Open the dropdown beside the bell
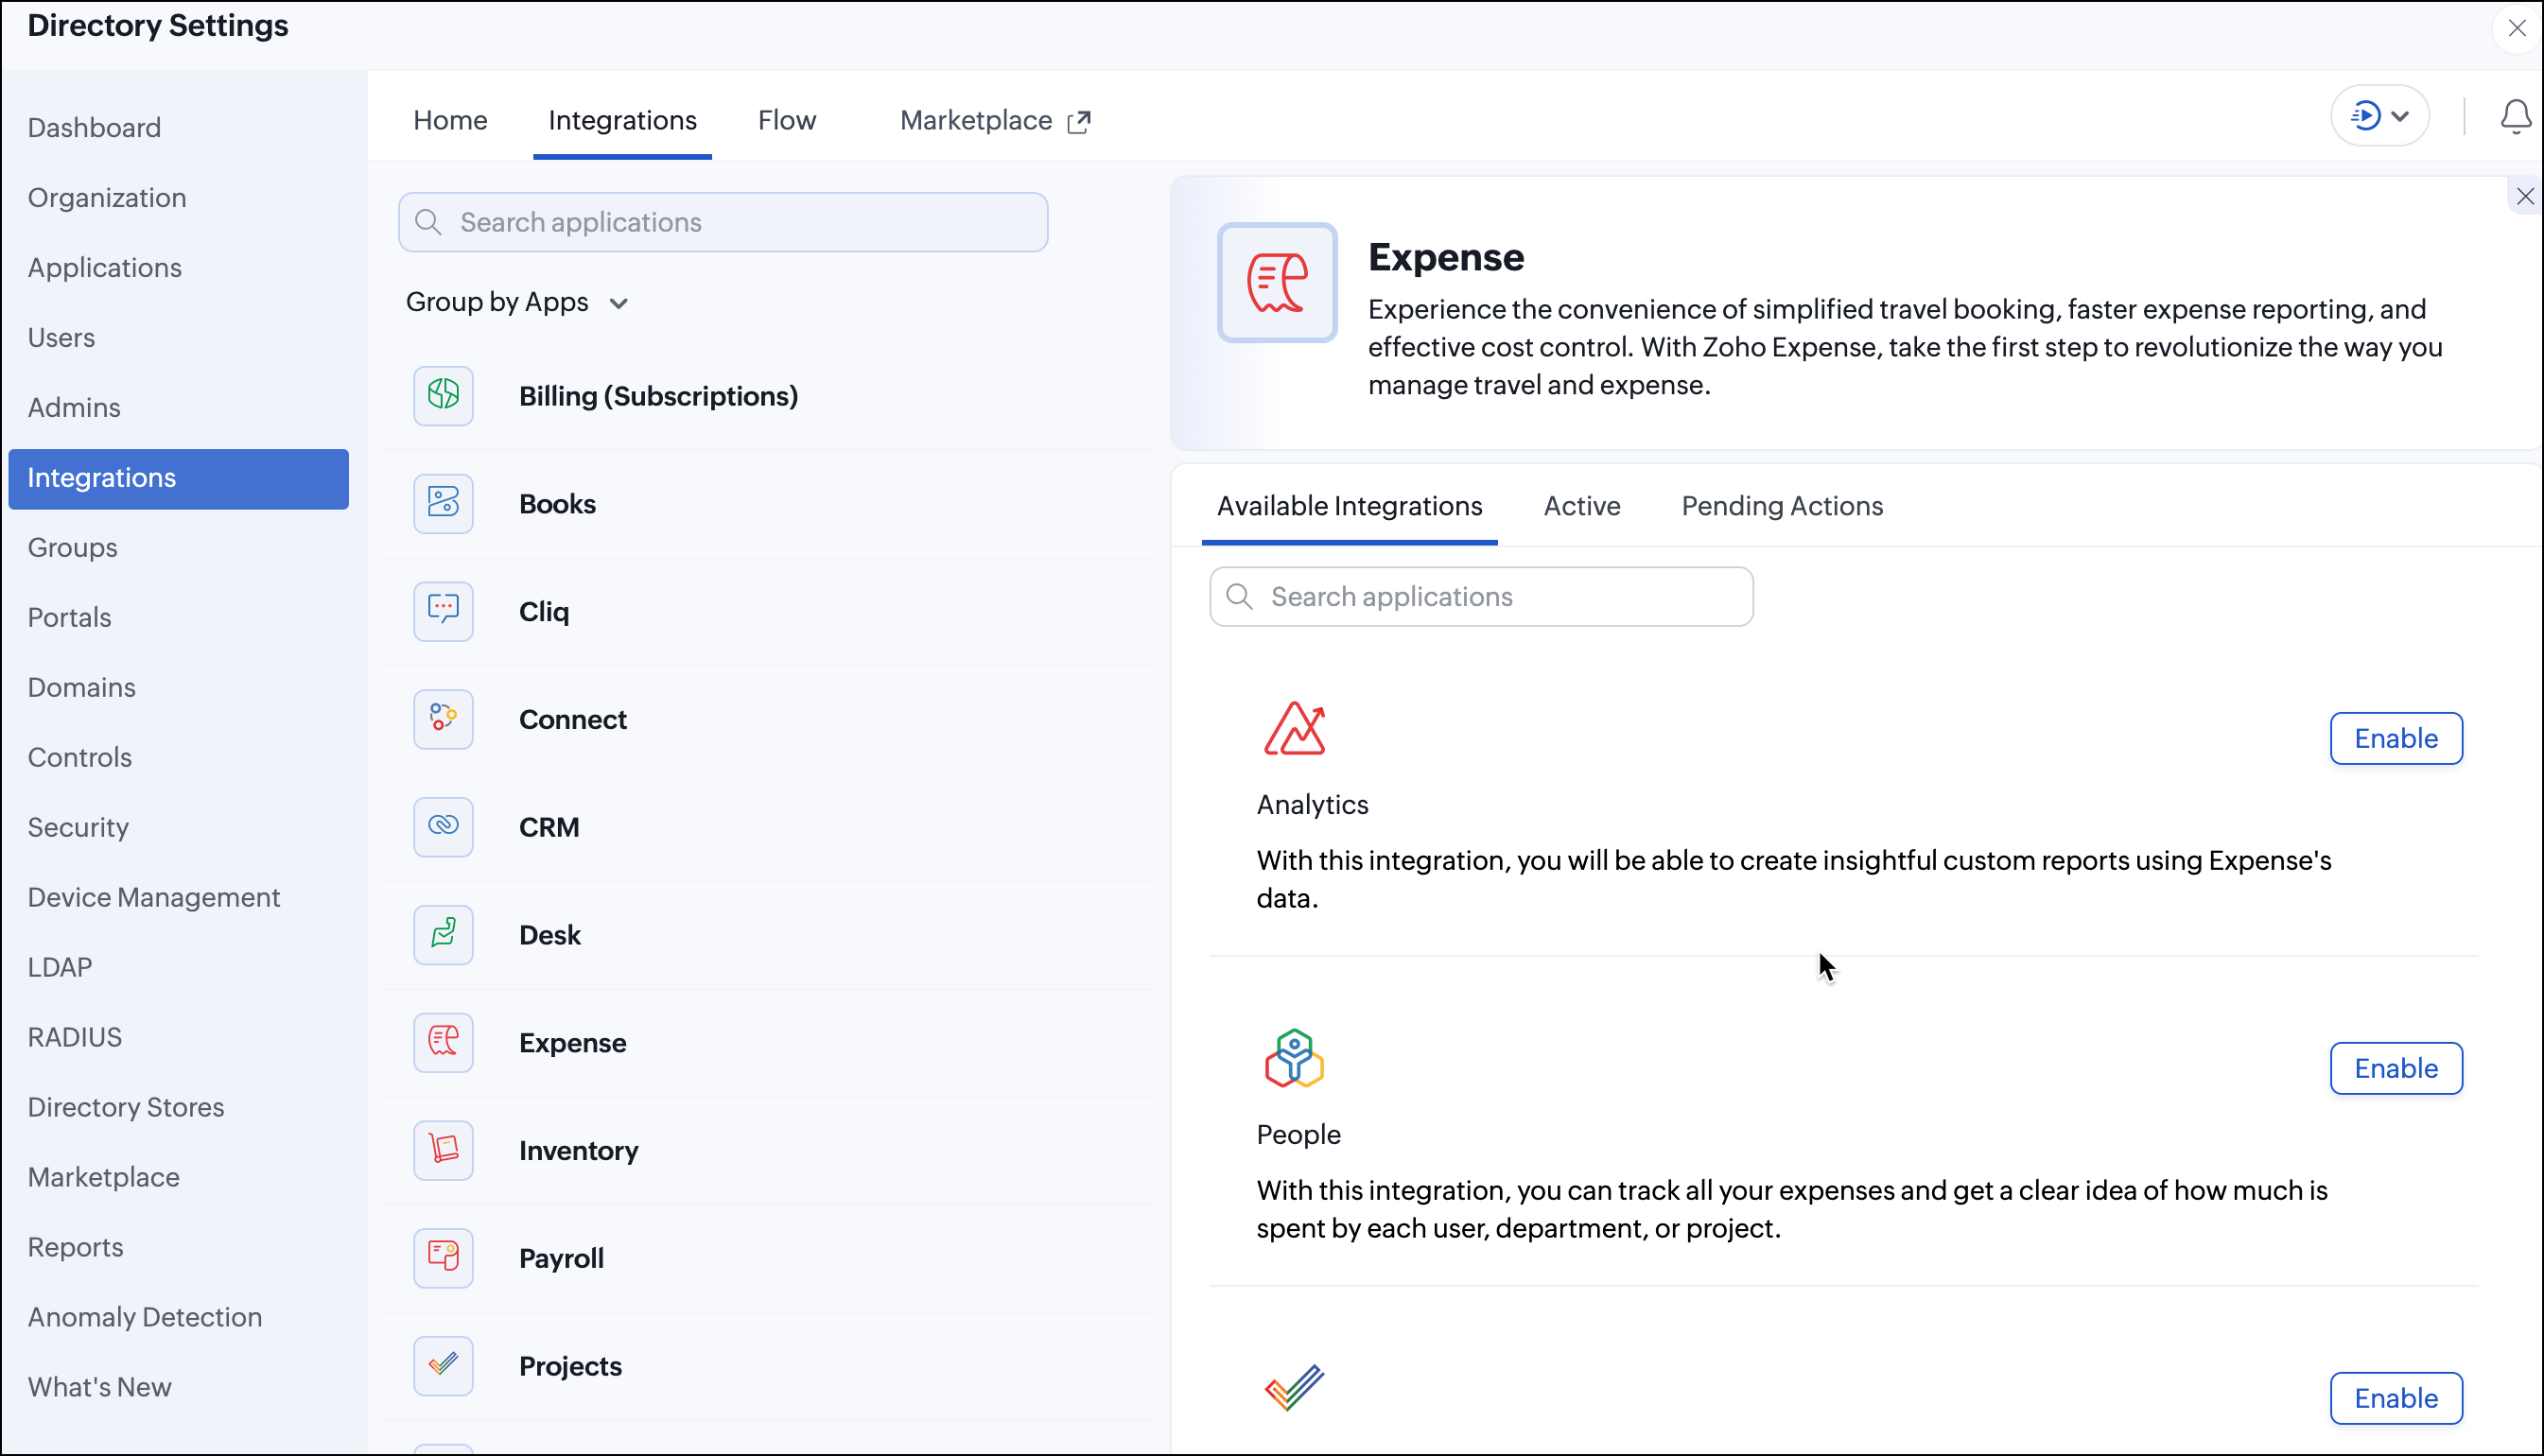 (x=2379, y=117)
